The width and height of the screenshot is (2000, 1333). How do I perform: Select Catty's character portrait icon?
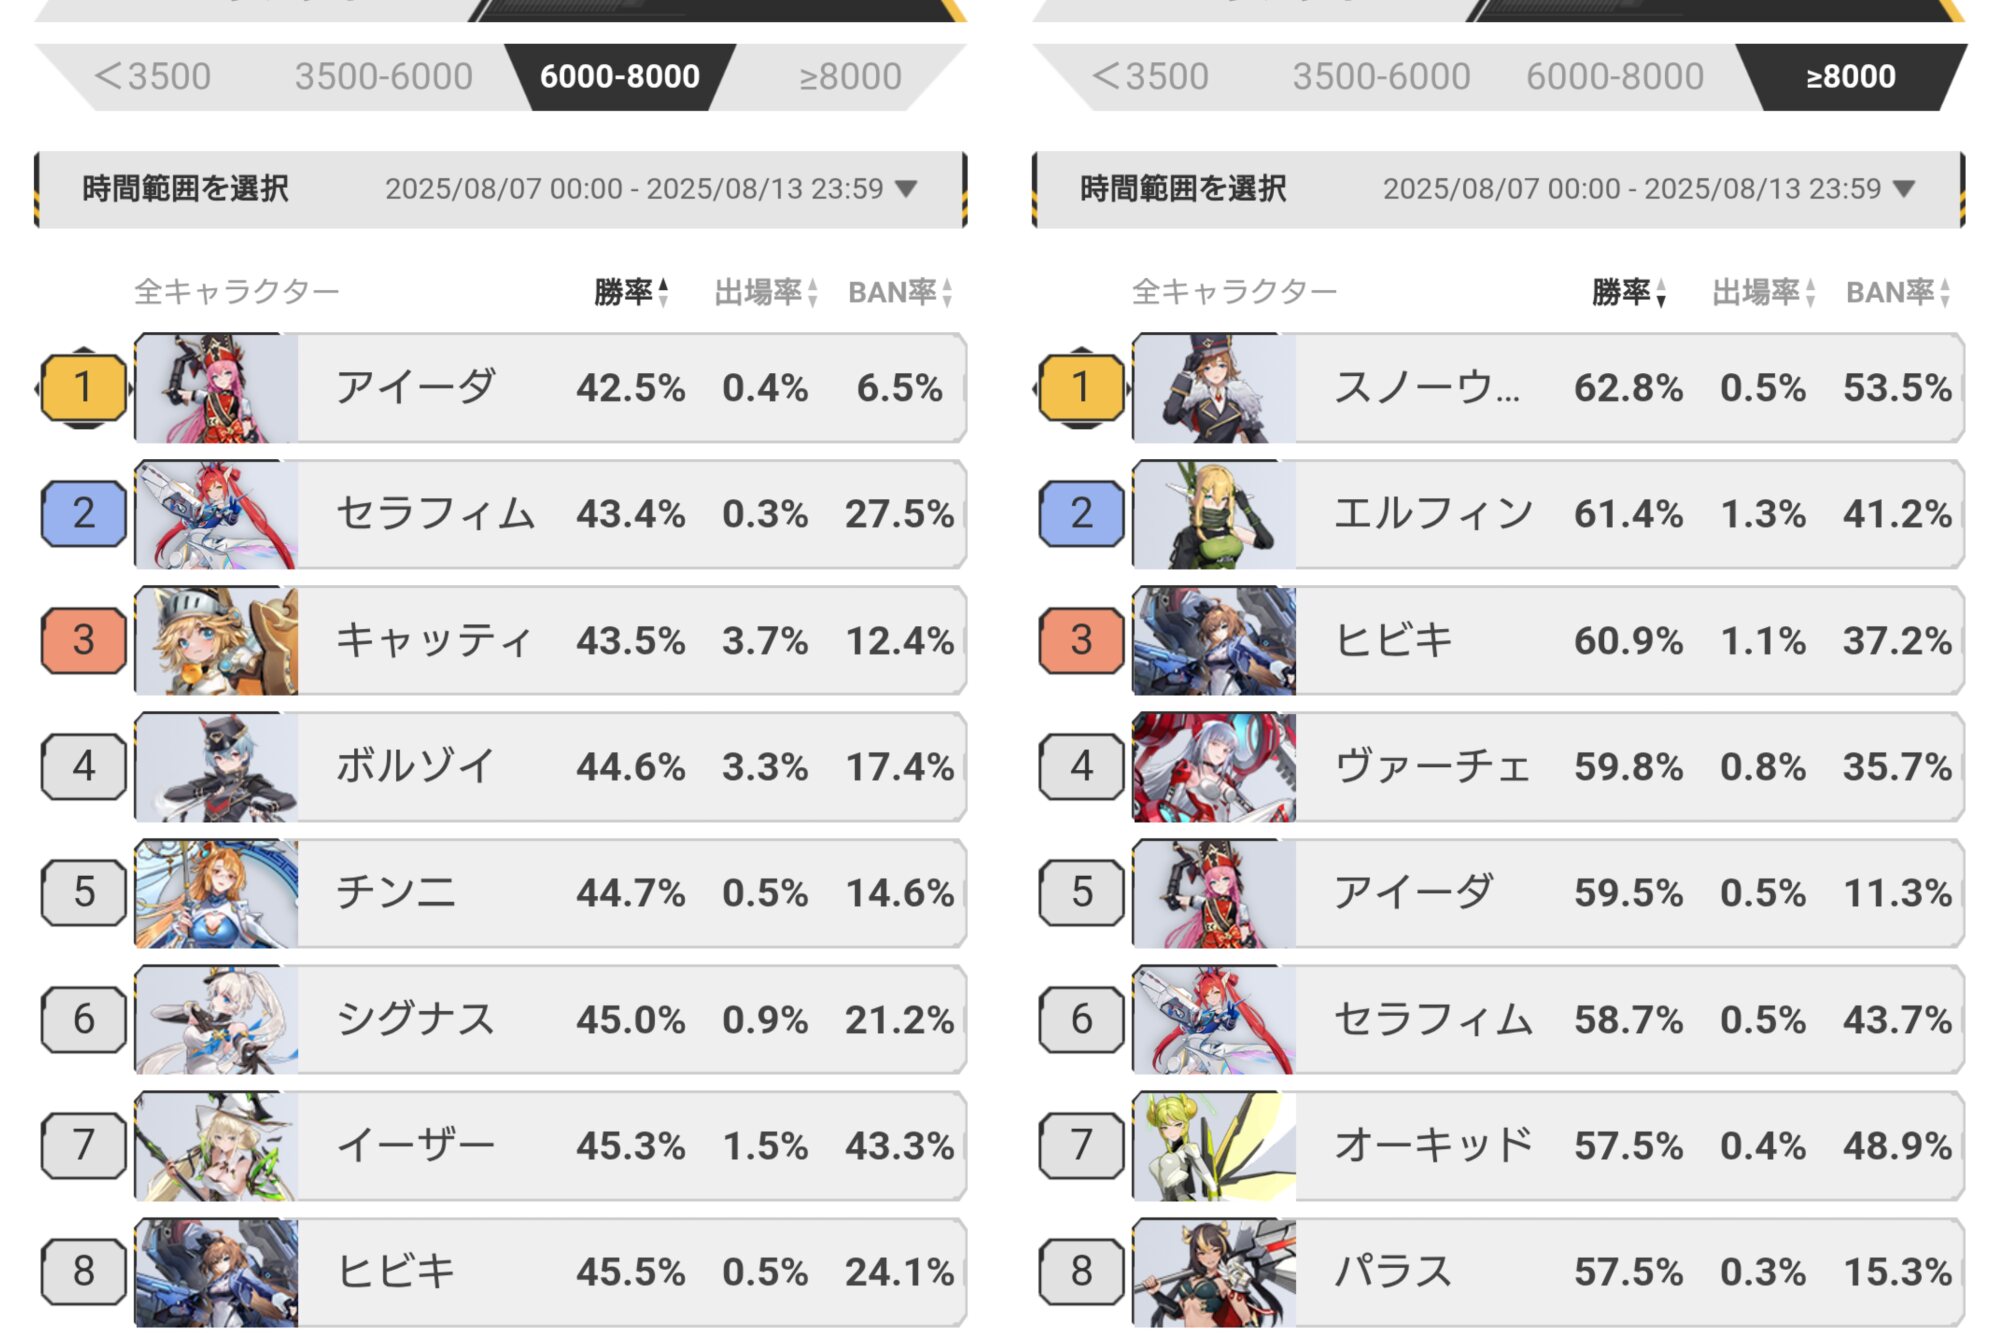point(216,641)
